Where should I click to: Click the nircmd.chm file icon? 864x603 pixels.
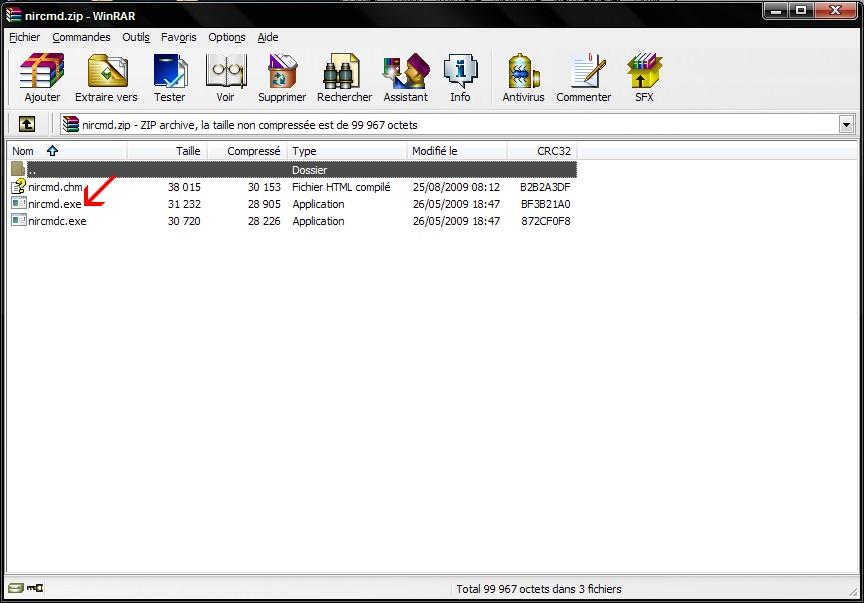pos(19,186)
